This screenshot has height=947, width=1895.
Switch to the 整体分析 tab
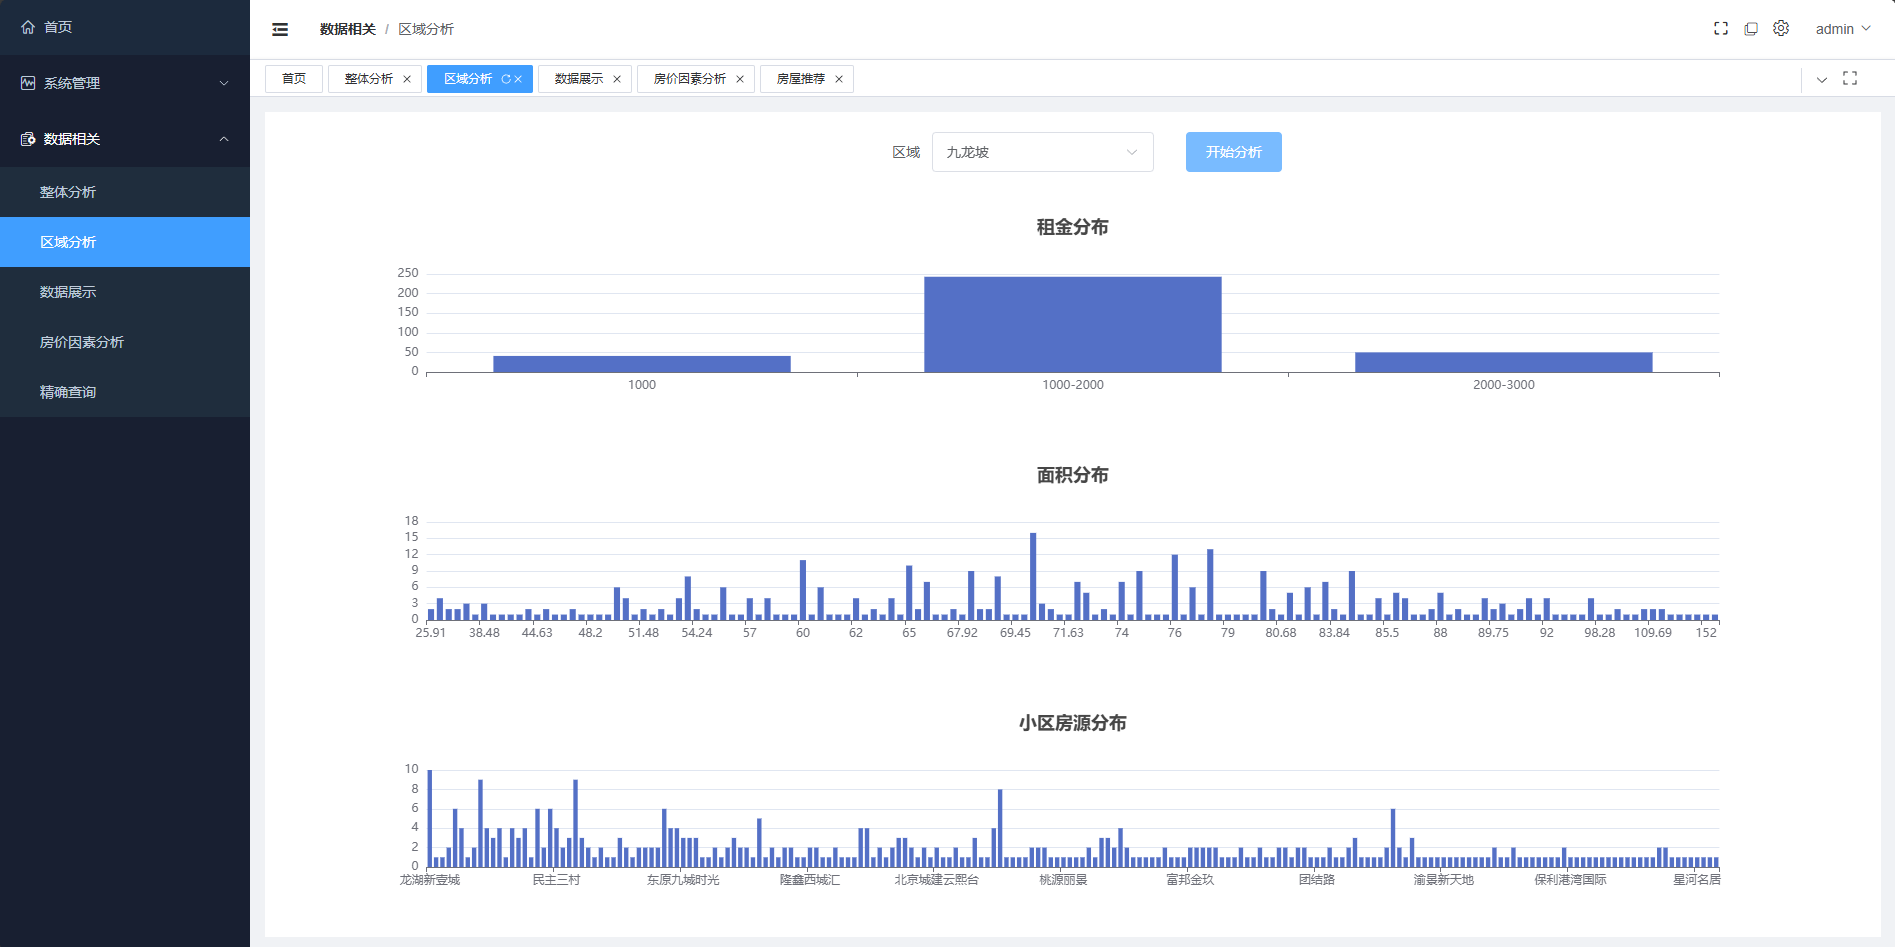click(x=369, y=79)
